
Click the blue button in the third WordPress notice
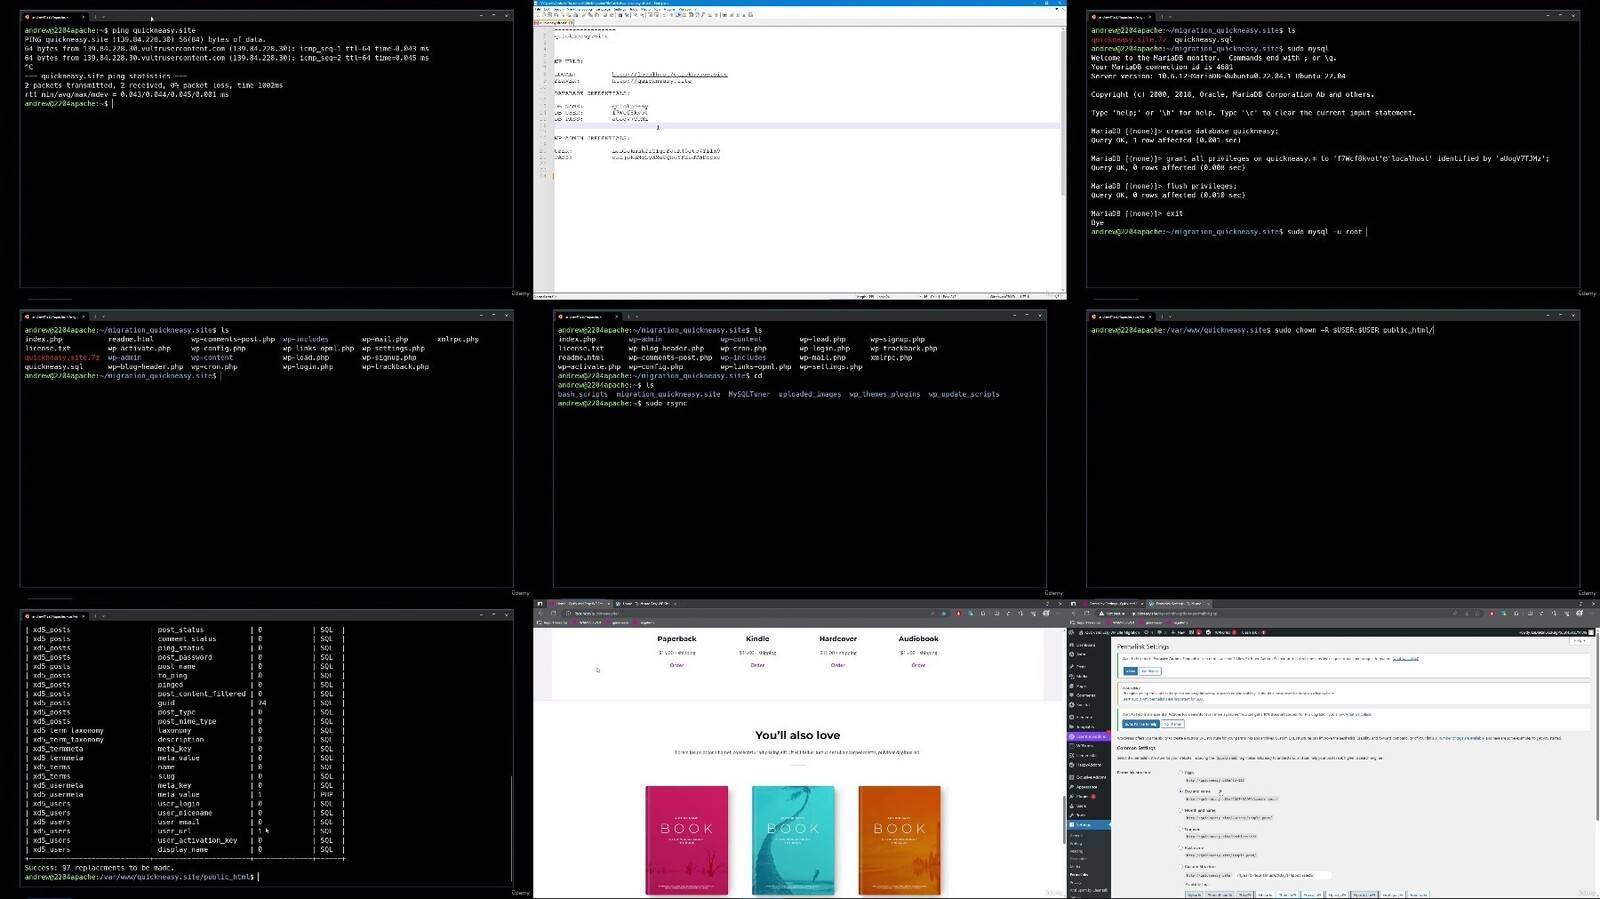pos(1140,723)
